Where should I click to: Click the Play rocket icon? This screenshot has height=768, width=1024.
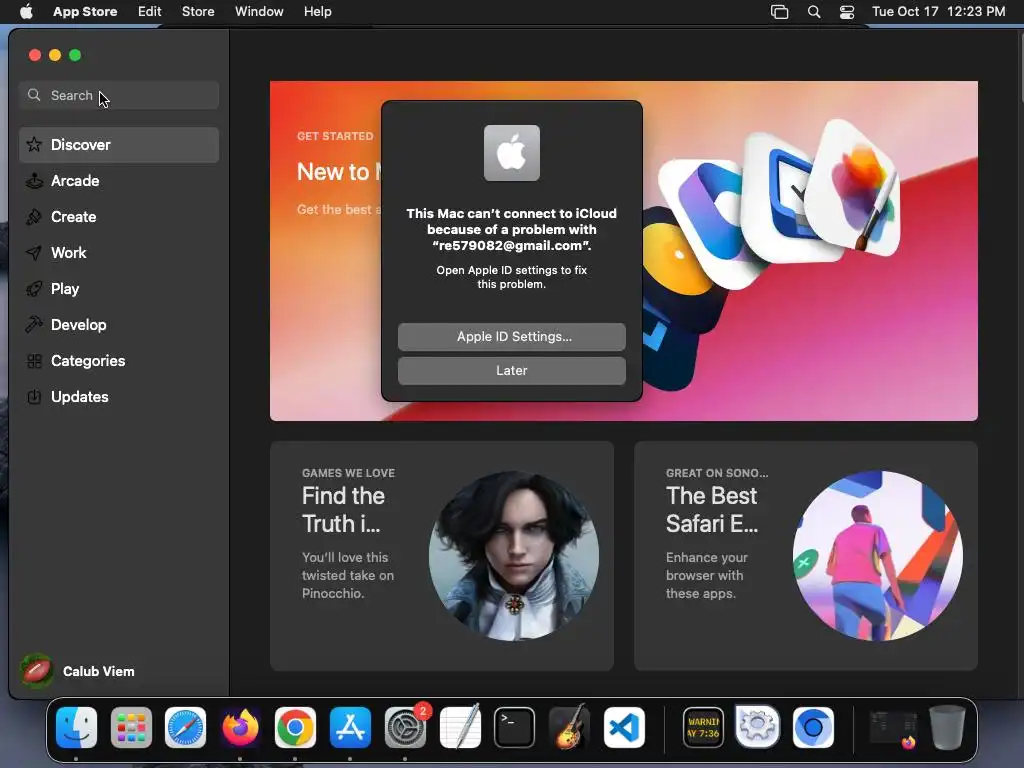pyautogui.click(x=34, y=288)
